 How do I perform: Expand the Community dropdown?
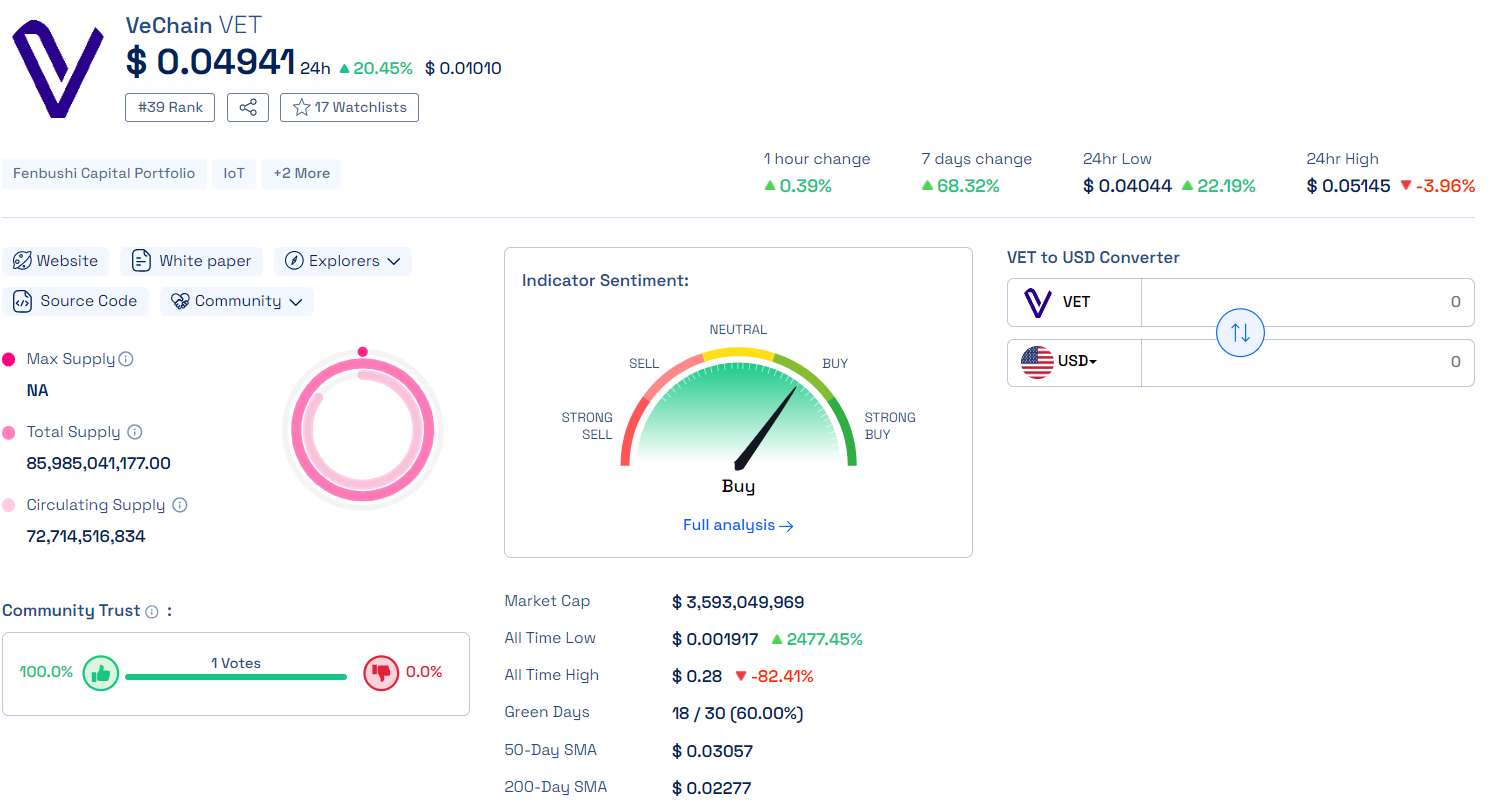click(x=237, y=301)
